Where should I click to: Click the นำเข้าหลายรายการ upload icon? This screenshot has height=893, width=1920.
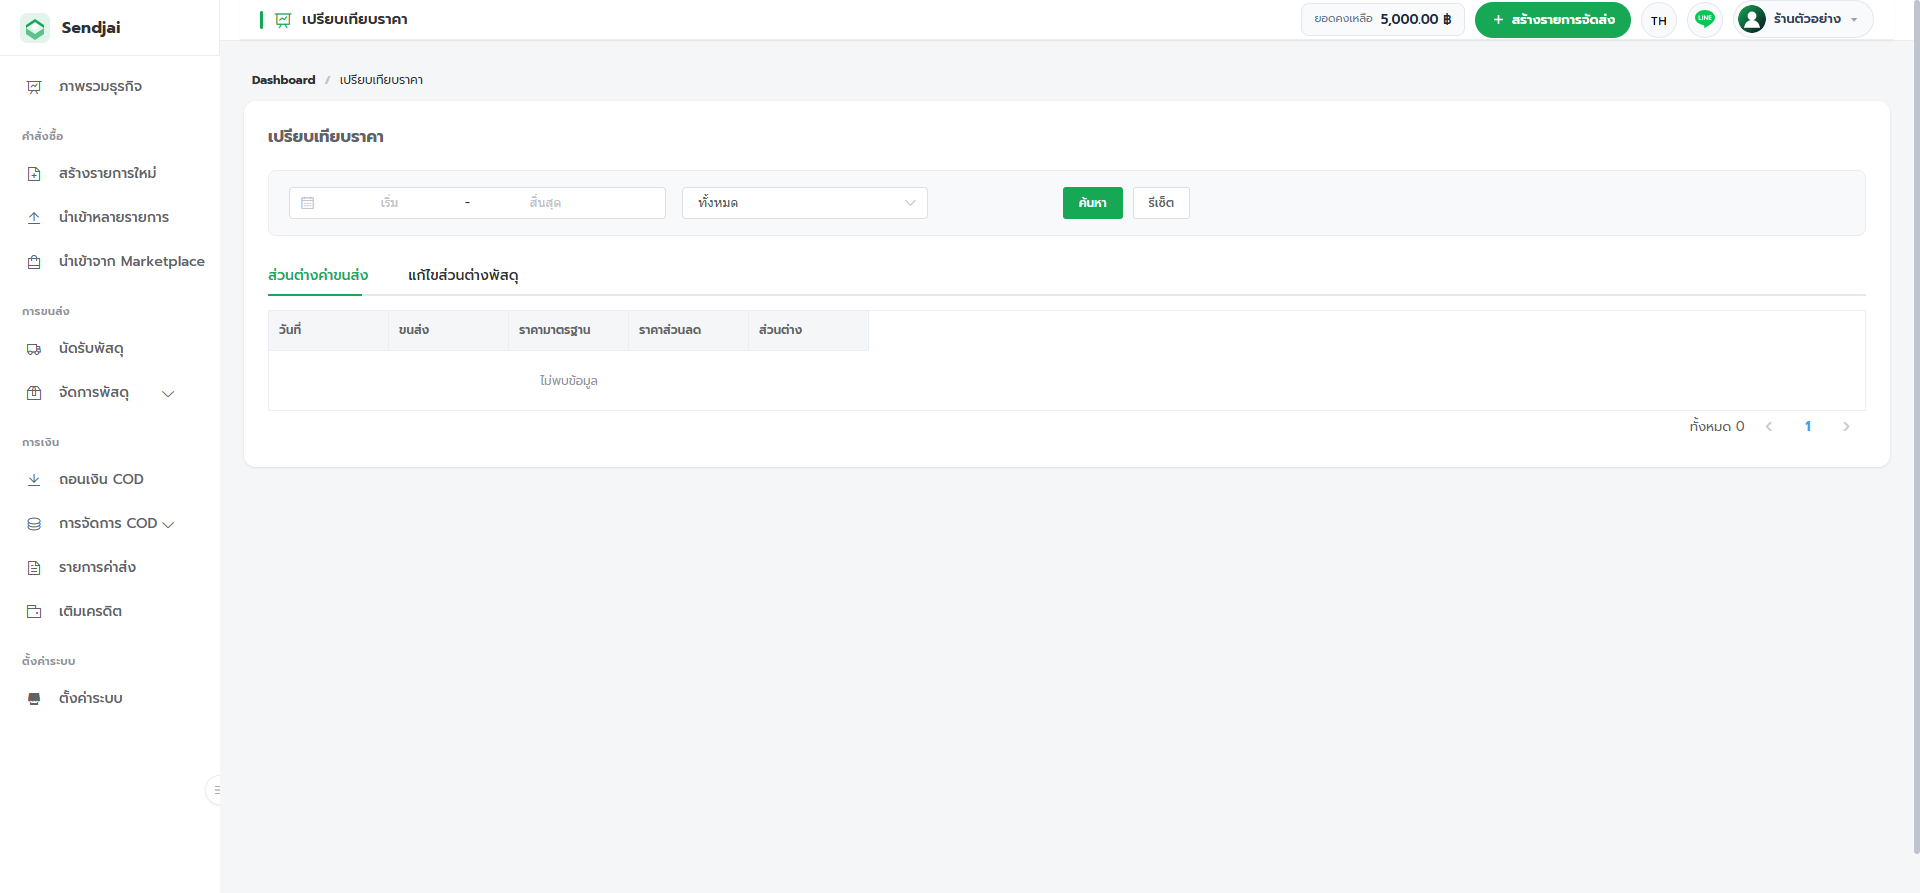(34, 218)
